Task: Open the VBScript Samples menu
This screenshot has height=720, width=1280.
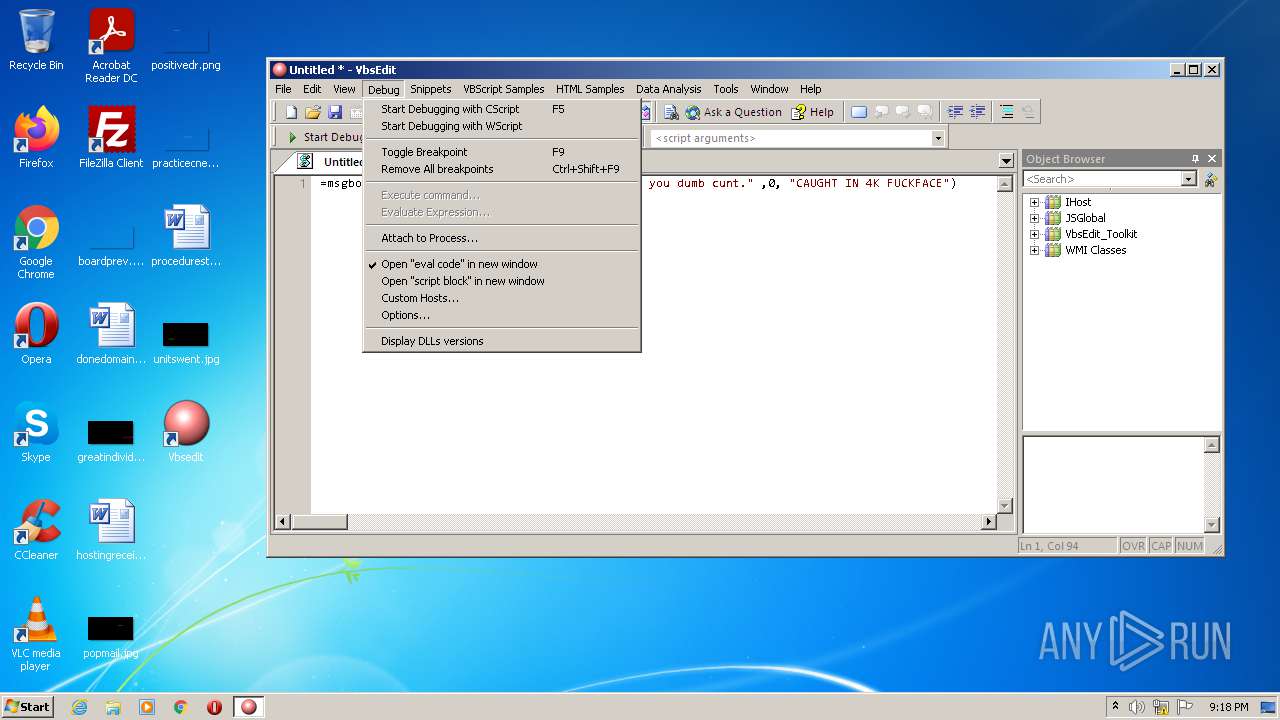Action: coord(504,89)
